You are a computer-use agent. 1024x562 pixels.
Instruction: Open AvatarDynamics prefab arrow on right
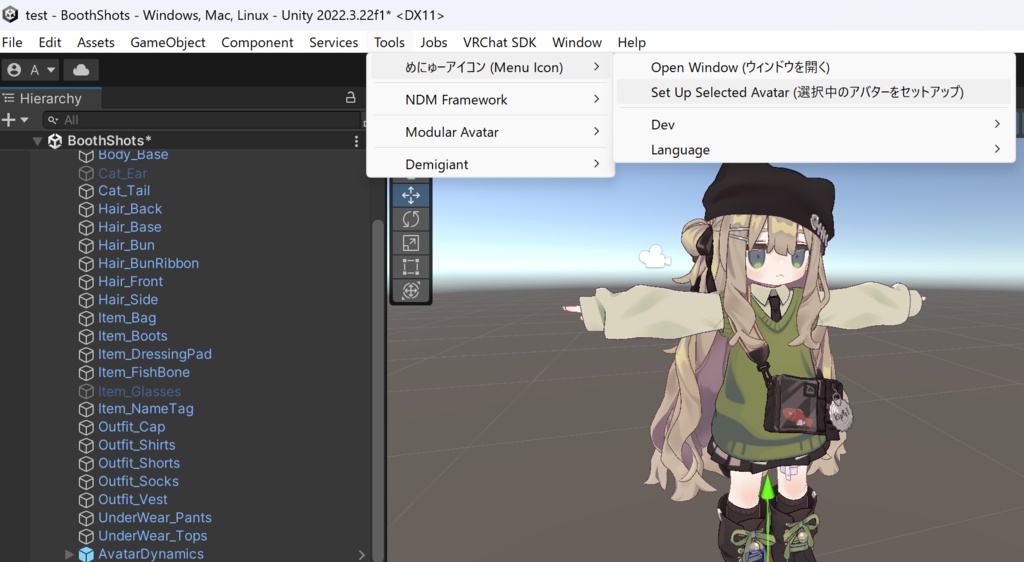pyautogui.click(x=362, y=555)
